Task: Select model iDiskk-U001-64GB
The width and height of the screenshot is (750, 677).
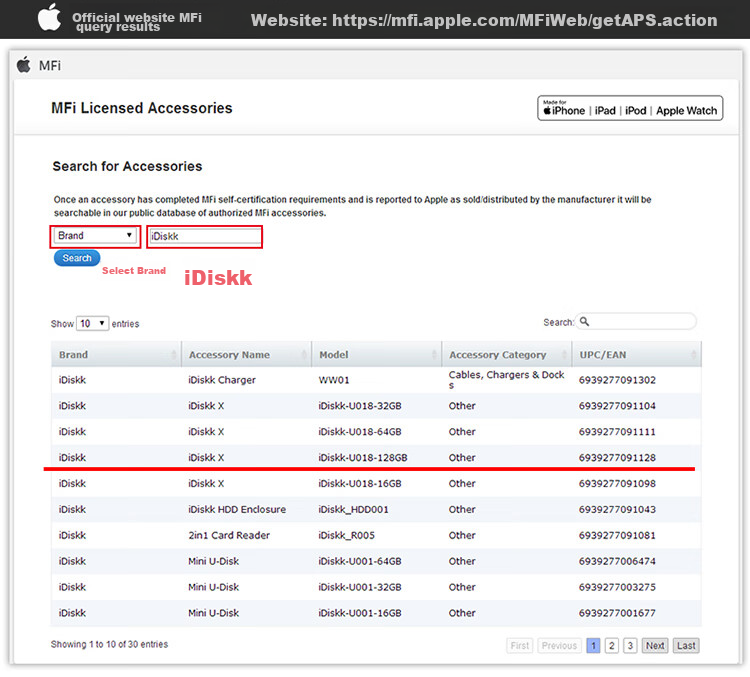Action: pyautogui.click(x=360, y=561)
